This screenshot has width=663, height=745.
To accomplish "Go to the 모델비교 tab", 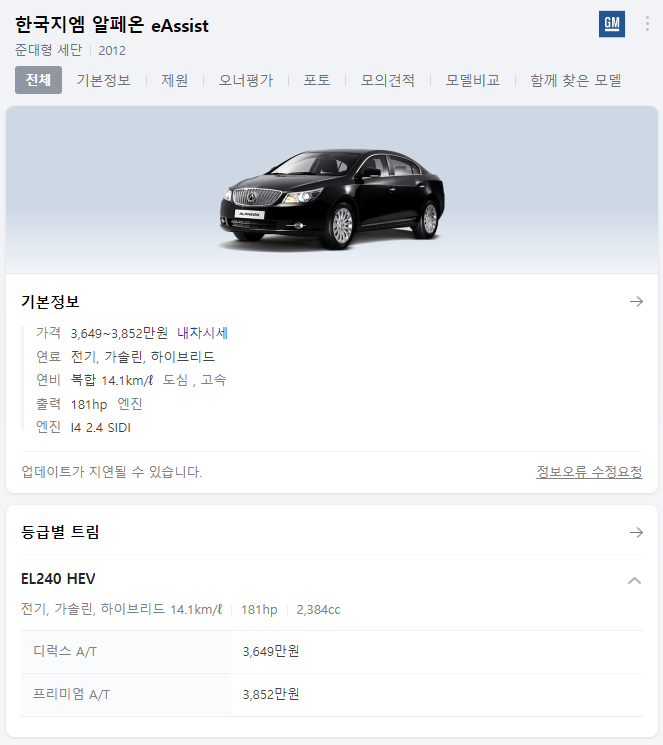I will [x=472, y=80].
